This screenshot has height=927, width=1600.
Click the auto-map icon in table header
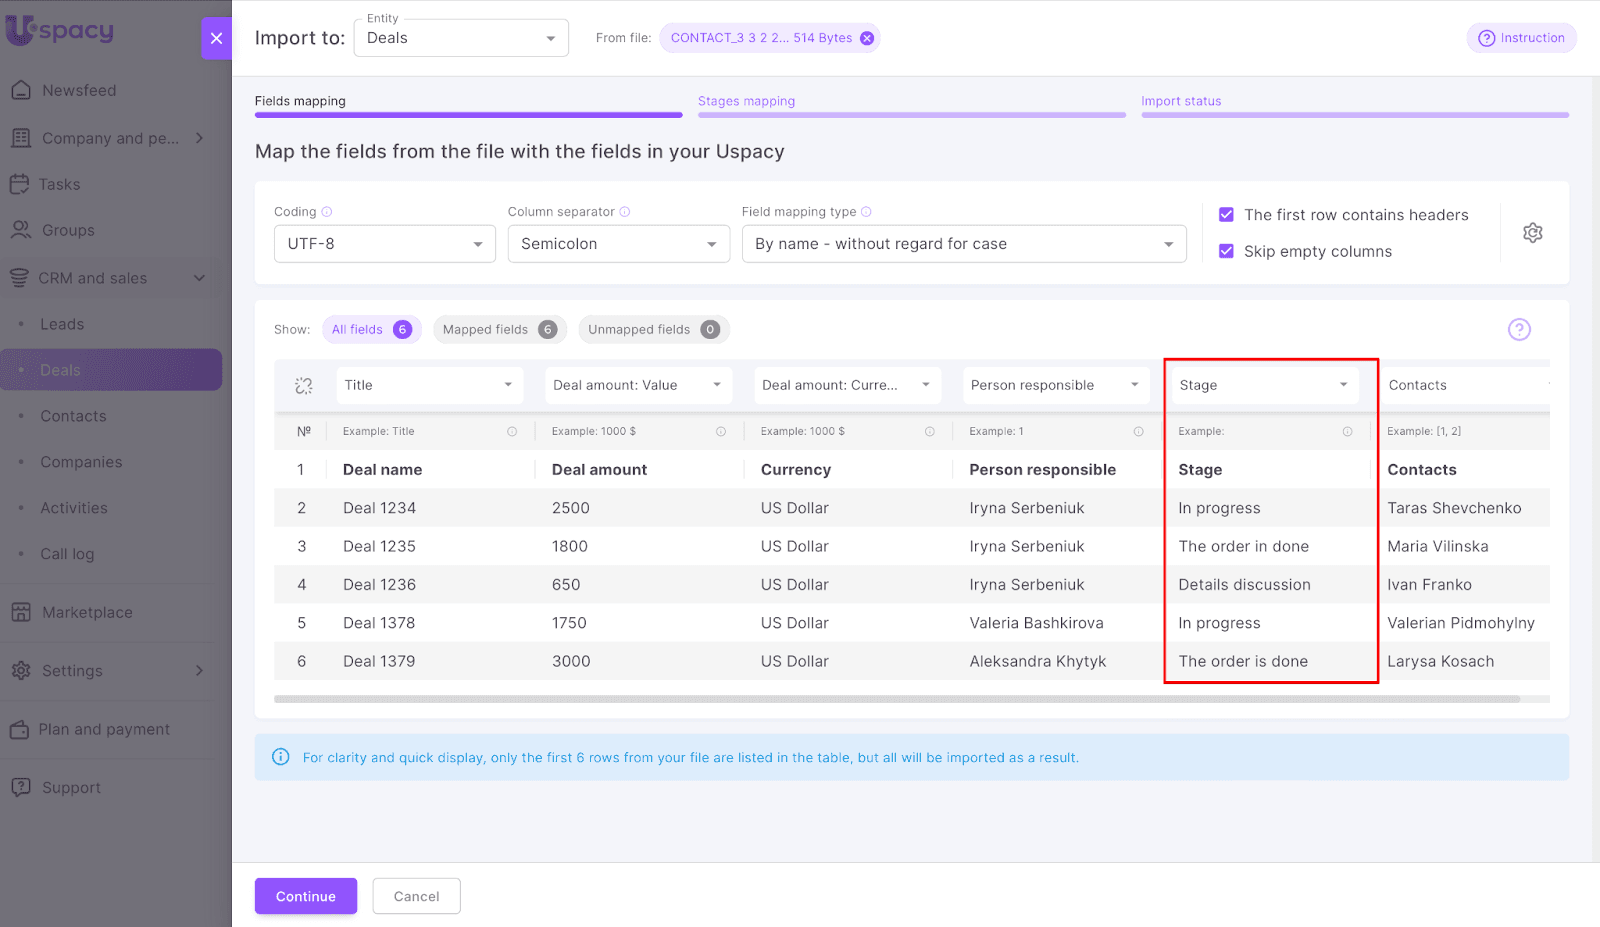point(304,386)
